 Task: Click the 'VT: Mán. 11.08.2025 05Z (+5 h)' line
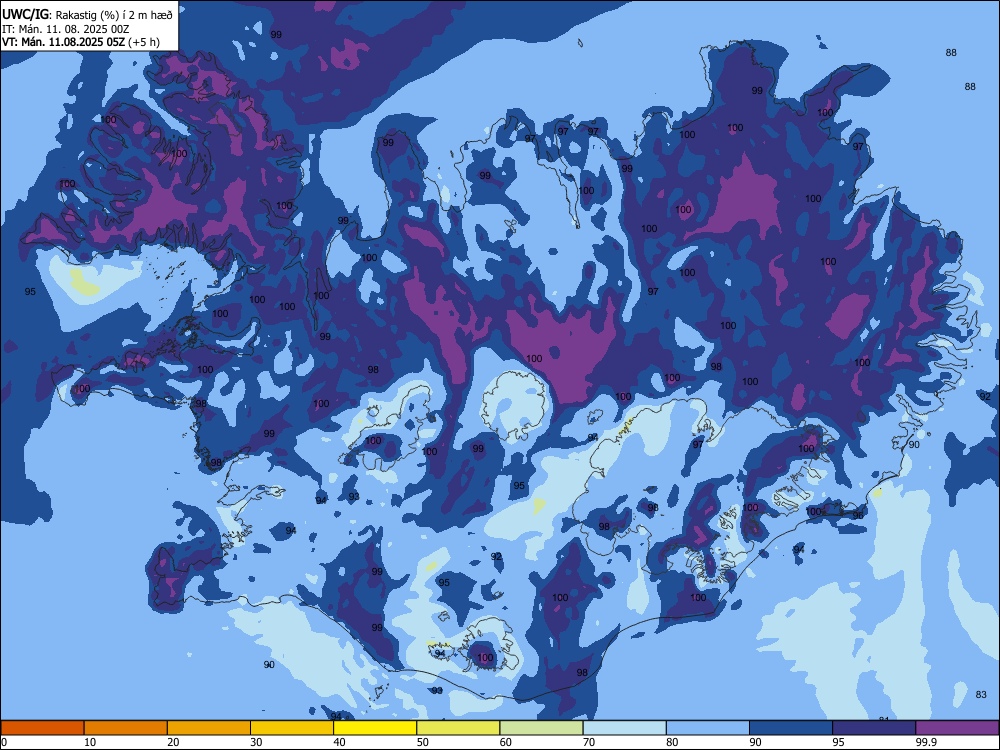point(81,42)
